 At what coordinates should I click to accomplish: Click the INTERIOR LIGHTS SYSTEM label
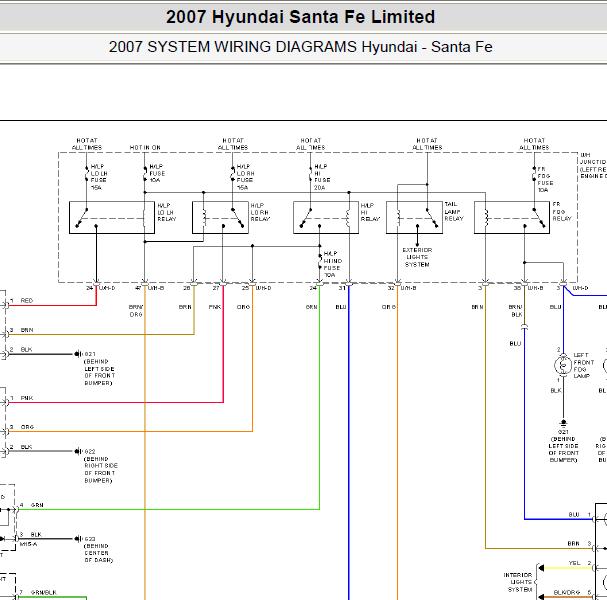pos(518,582)
